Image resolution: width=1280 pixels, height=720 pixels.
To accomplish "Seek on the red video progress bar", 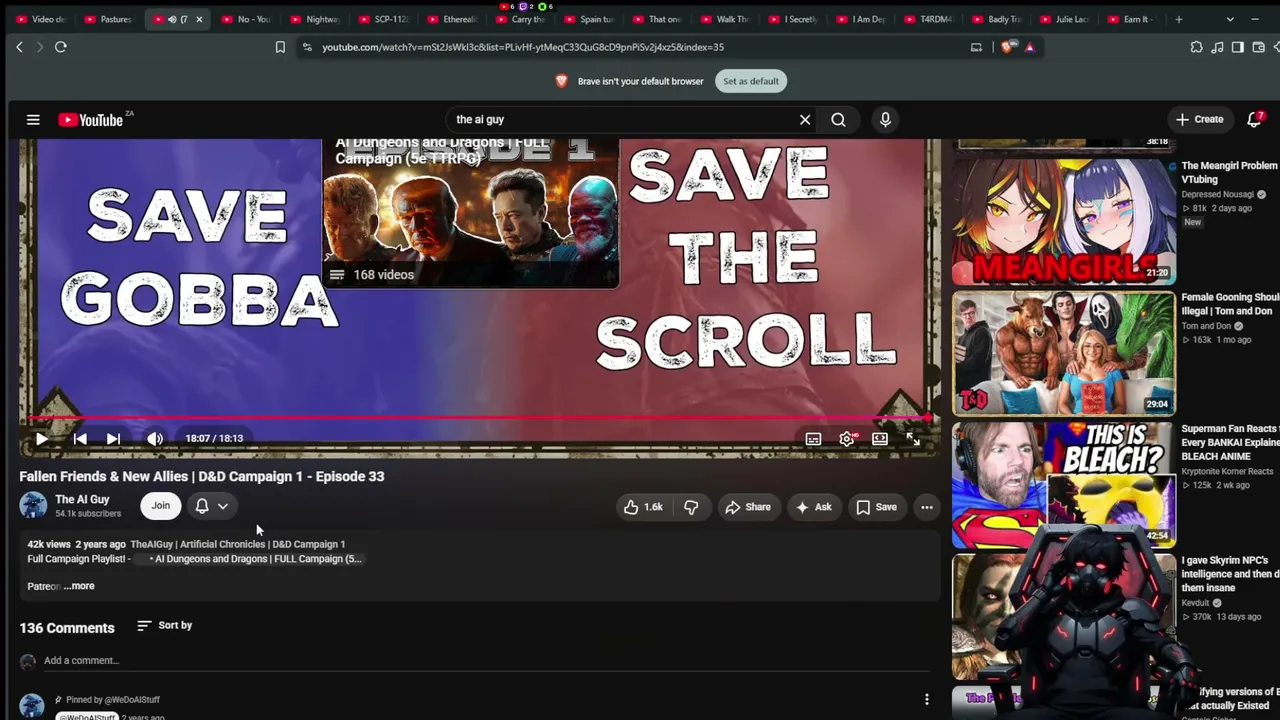I will click(480, 418).
